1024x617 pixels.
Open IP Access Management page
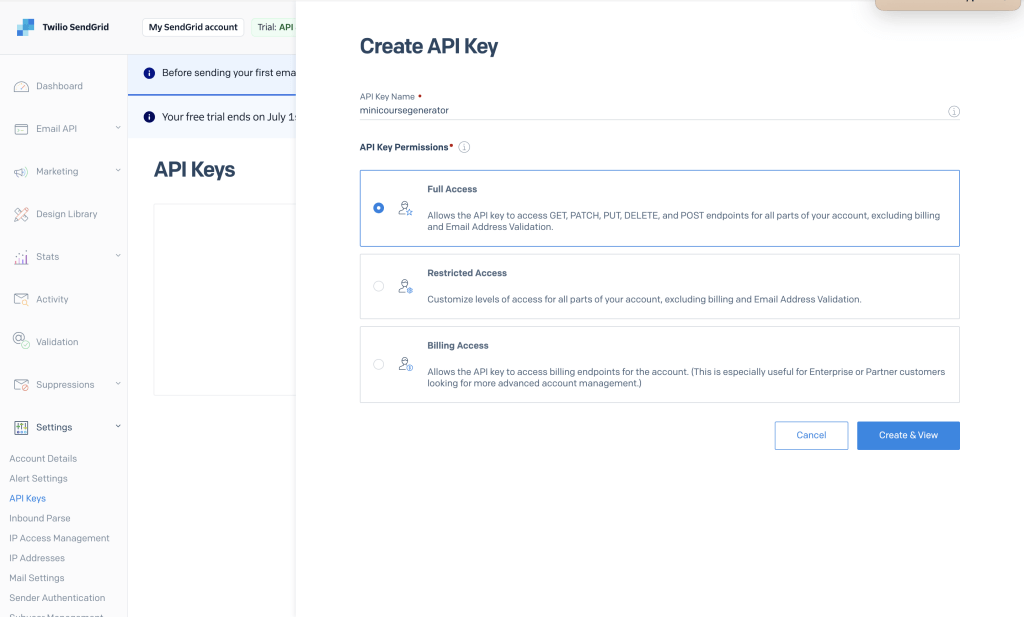[x=59, y=538]
